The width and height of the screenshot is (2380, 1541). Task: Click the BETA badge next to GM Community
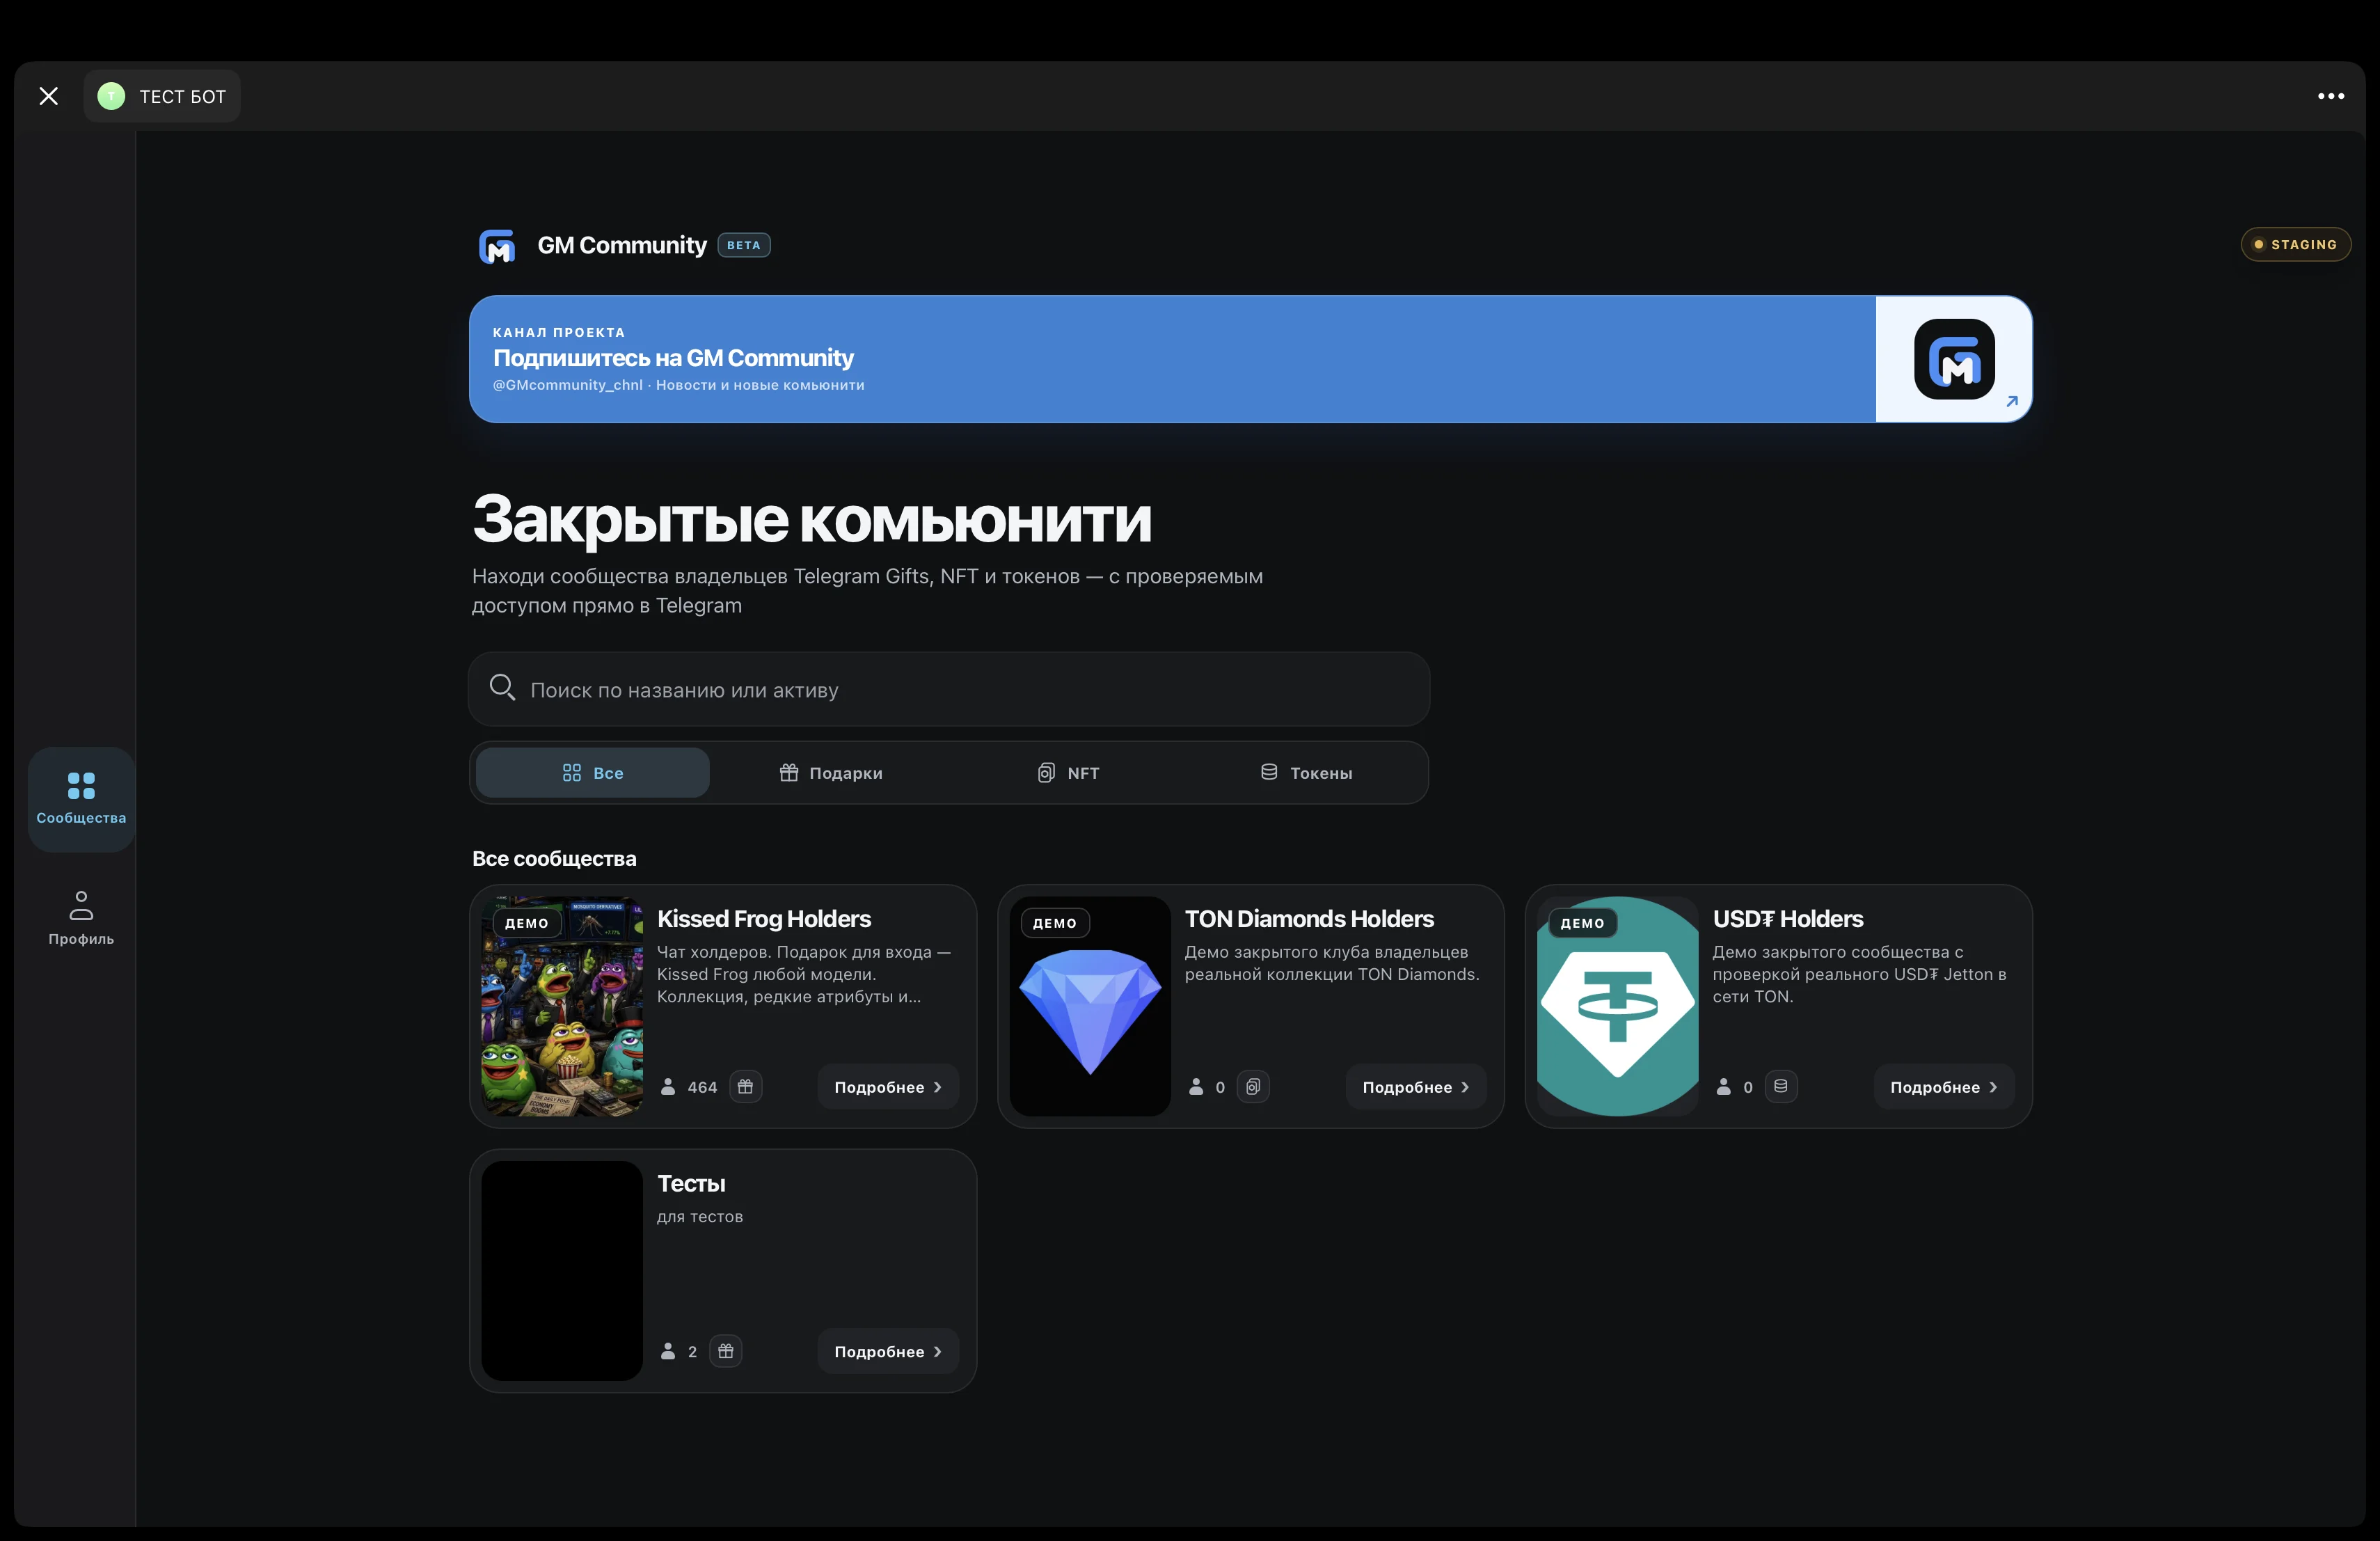click(x=744, y=245)
